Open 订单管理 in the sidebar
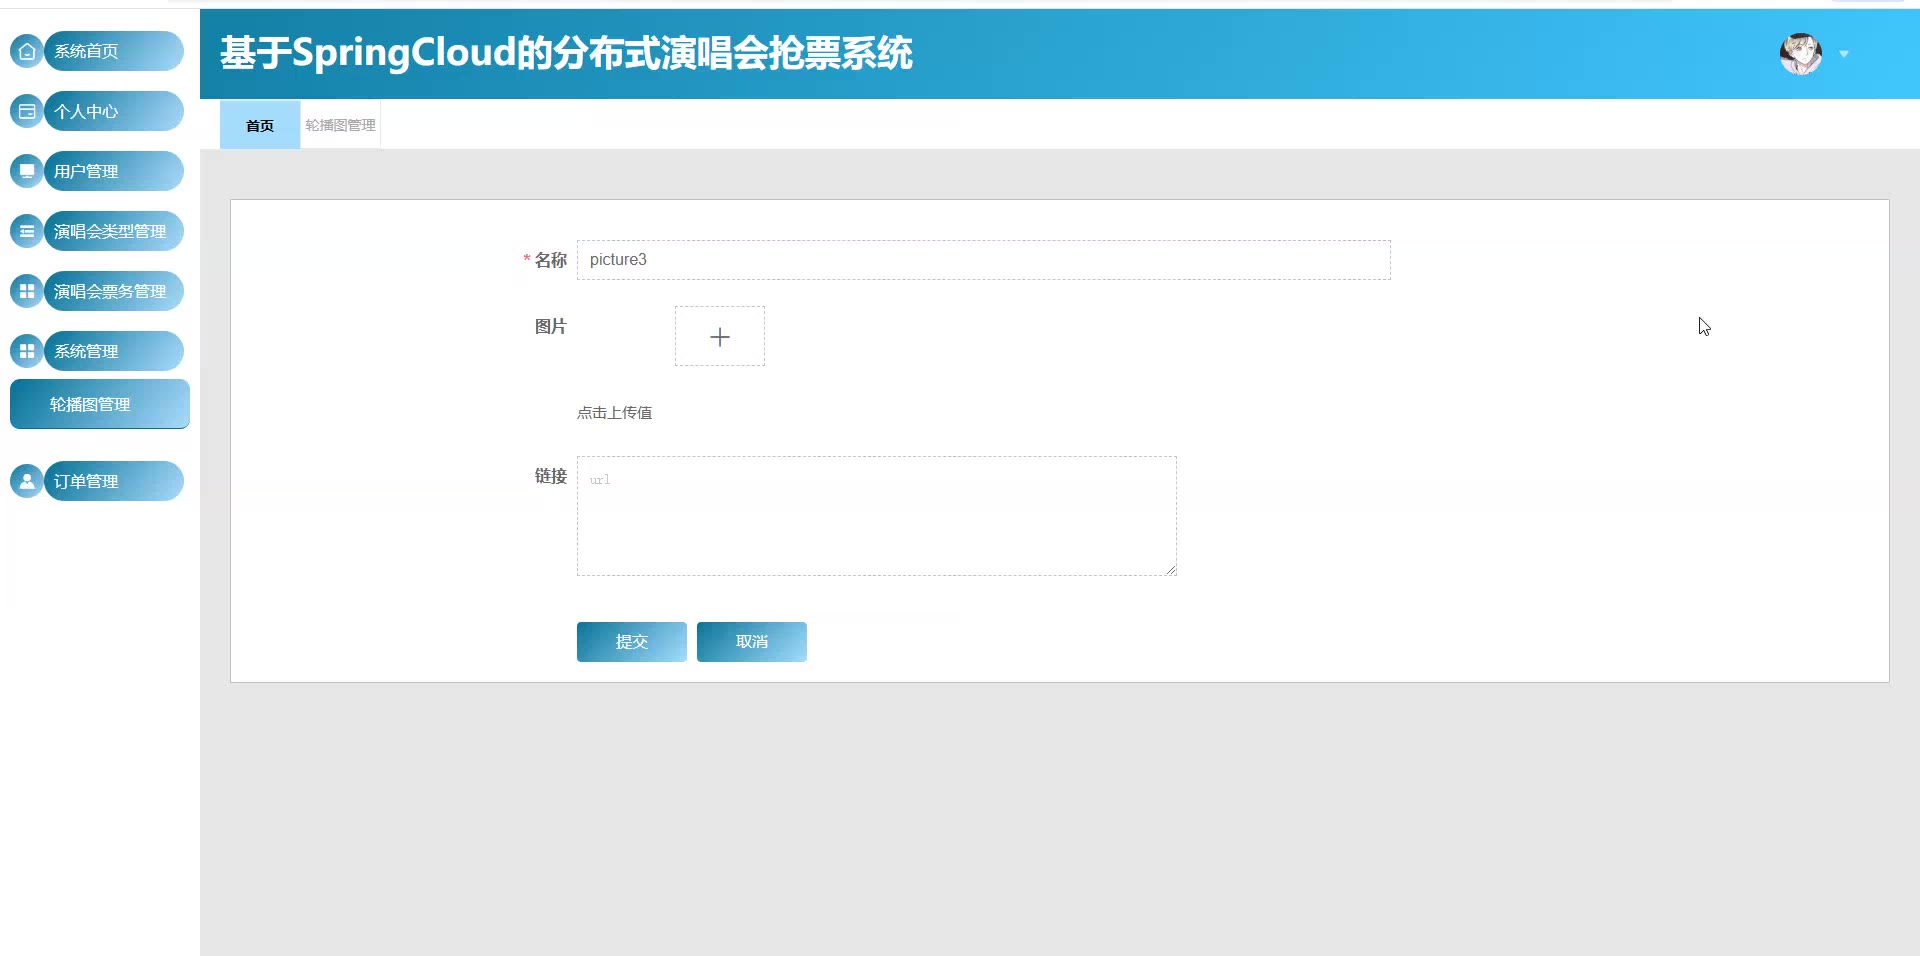This screenshot has height=956, width=1920. pyautogui.click(x=113, y=481)
